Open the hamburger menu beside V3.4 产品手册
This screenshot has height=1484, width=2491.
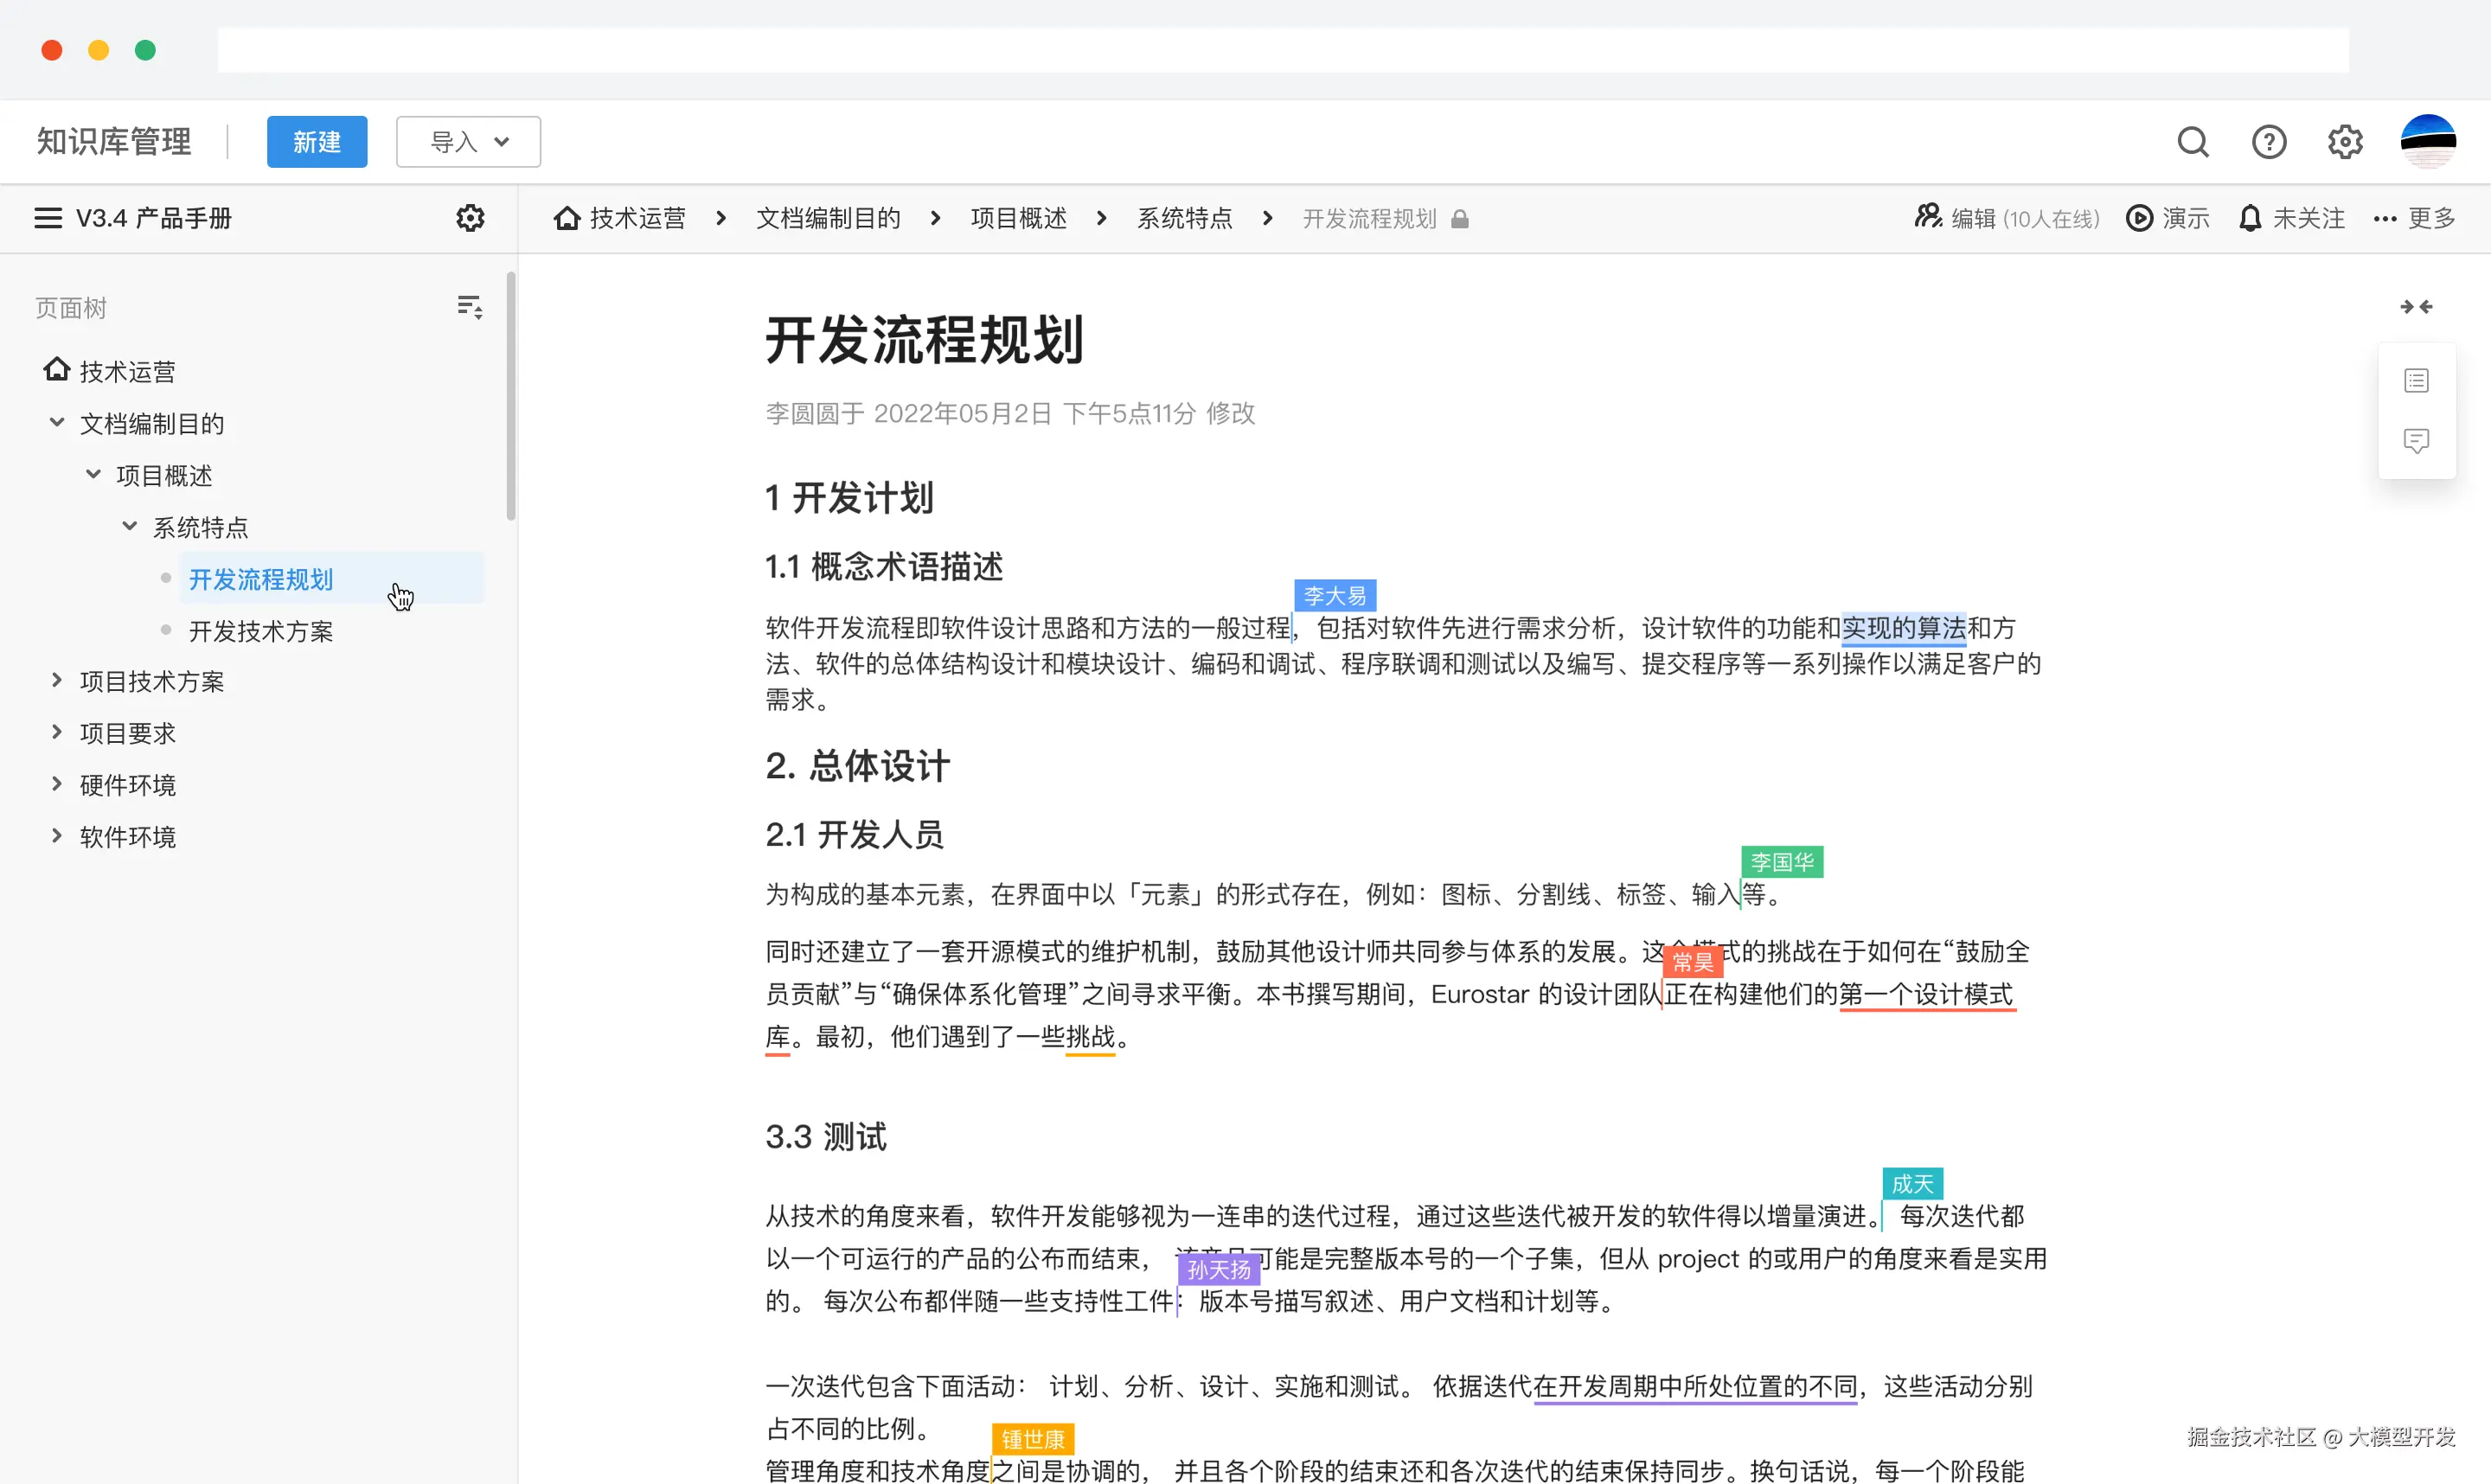[46, 217]
